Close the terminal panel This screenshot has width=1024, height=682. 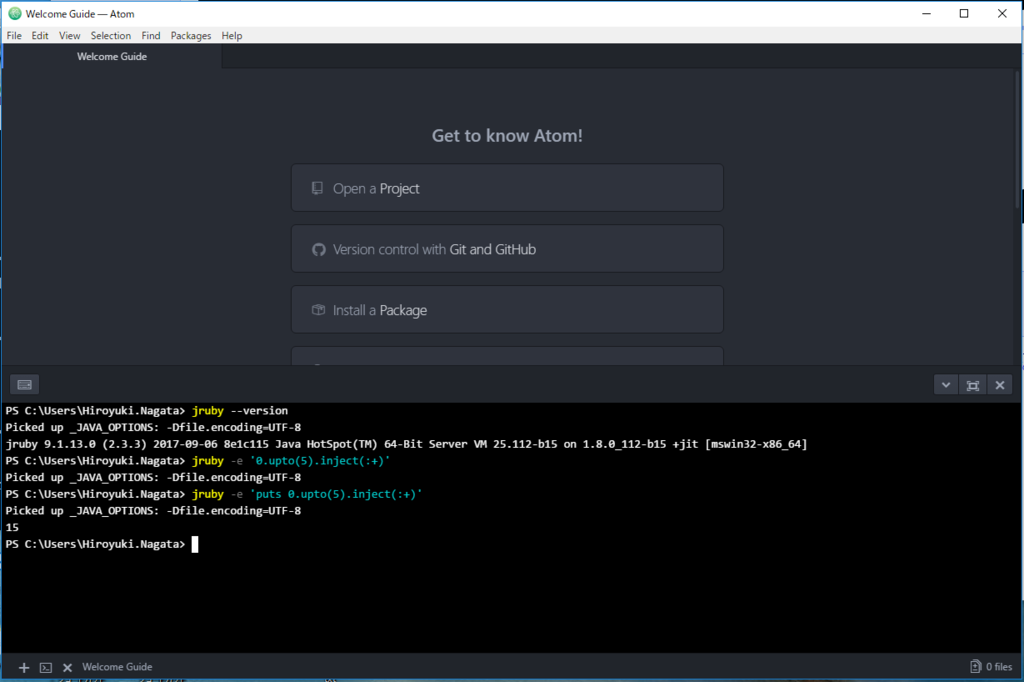(x=1000, y=385)
